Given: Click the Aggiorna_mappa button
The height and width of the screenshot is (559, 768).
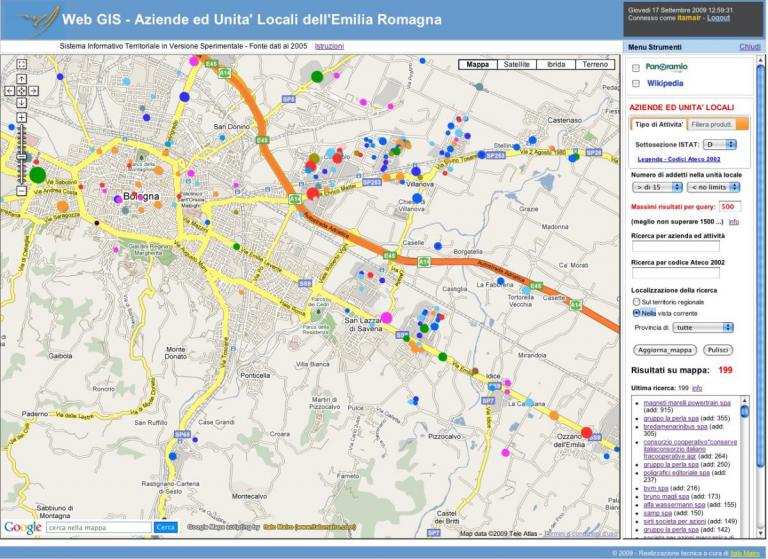Looking at the screenshot, I should pos(665,350).
